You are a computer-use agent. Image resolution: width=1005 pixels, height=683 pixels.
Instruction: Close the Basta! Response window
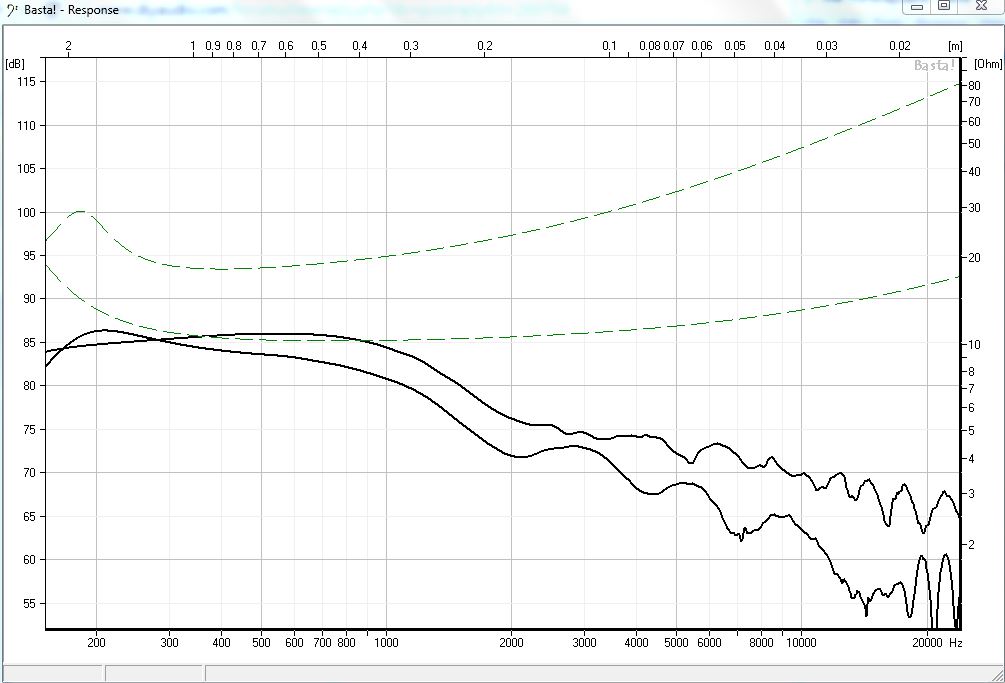click(981, 6)
